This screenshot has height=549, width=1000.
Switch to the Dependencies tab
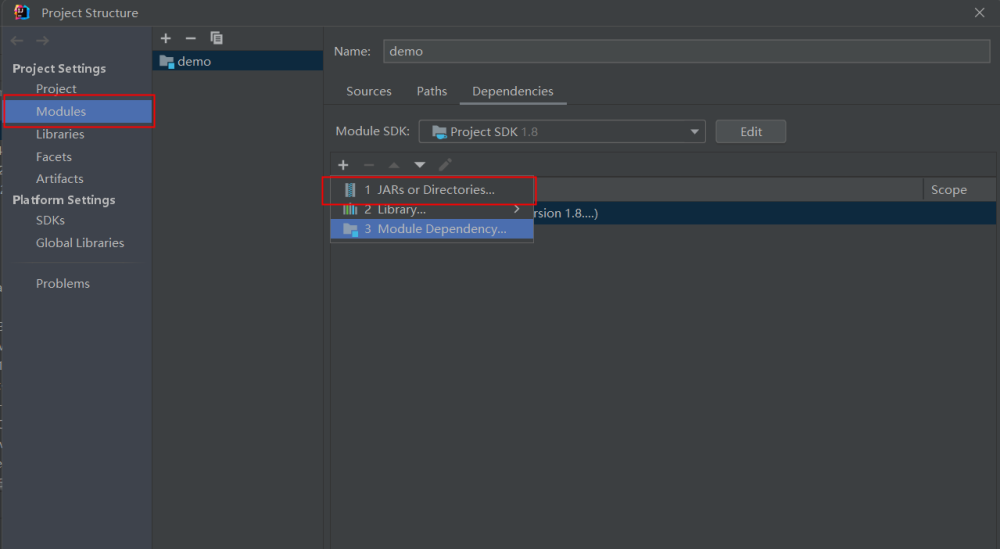pos(513,91)
